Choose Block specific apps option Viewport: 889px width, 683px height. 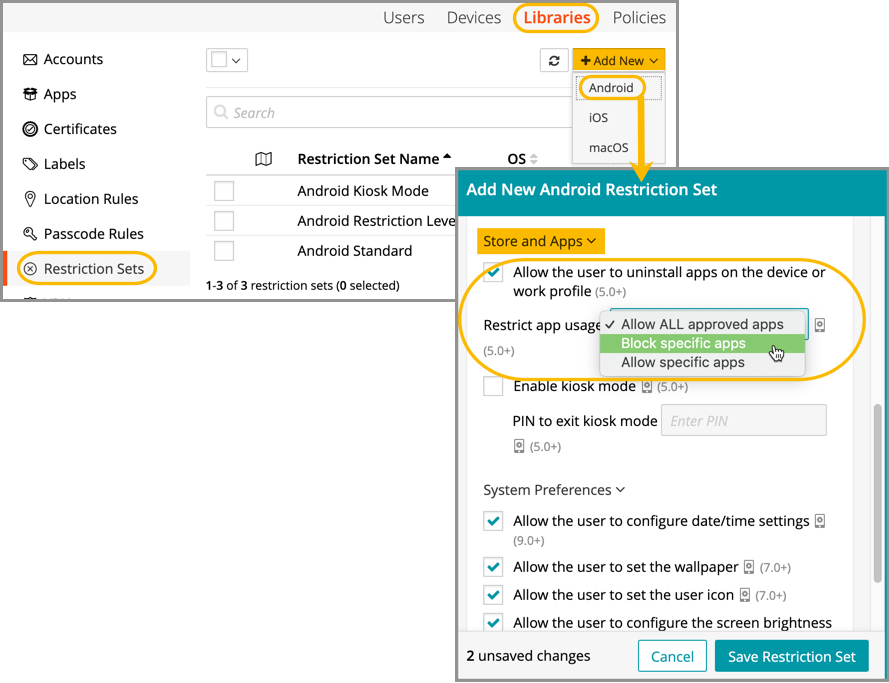point(683,343)
